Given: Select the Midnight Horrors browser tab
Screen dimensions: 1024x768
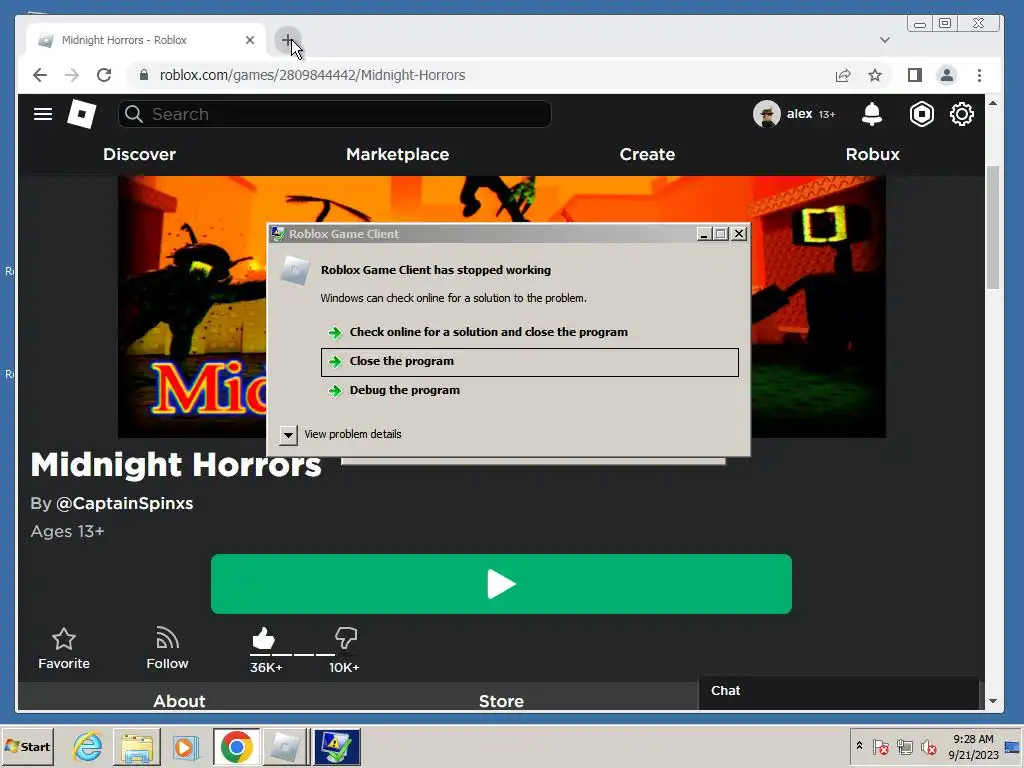Looking at the screenshot, I should point(146,40).
